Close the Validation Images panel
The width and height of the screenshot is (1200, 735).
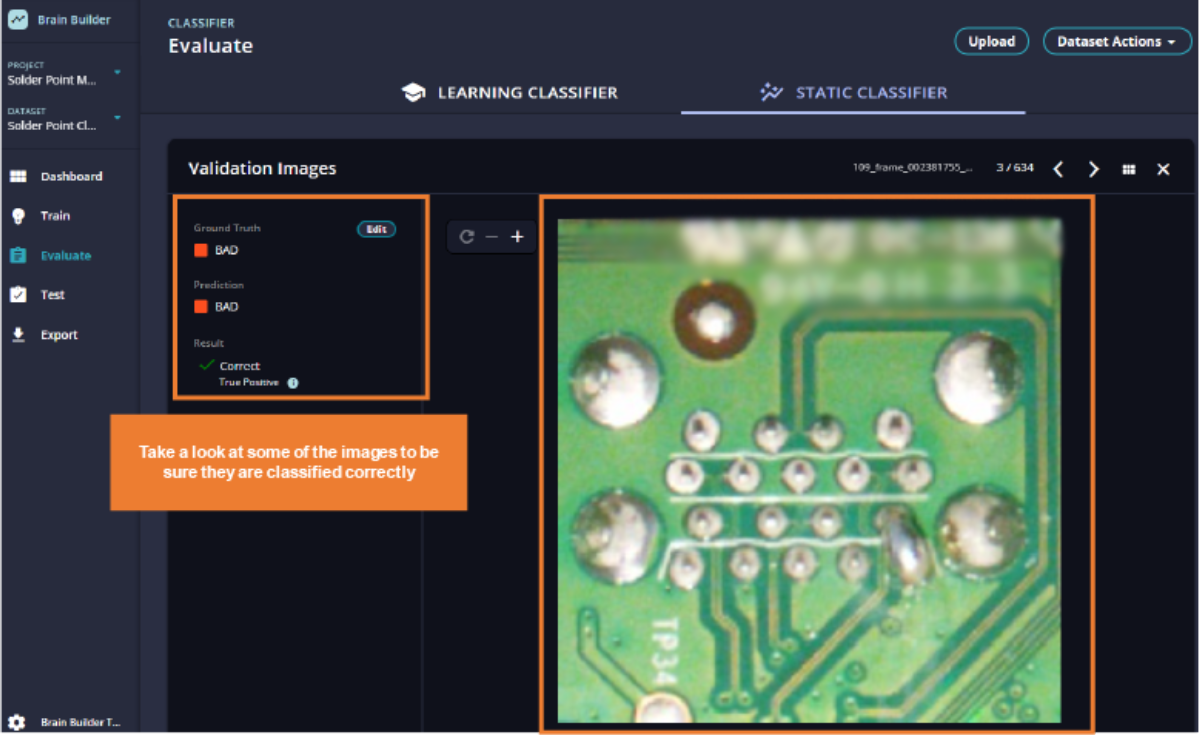pyautogui.click(x=1163, y=169)
